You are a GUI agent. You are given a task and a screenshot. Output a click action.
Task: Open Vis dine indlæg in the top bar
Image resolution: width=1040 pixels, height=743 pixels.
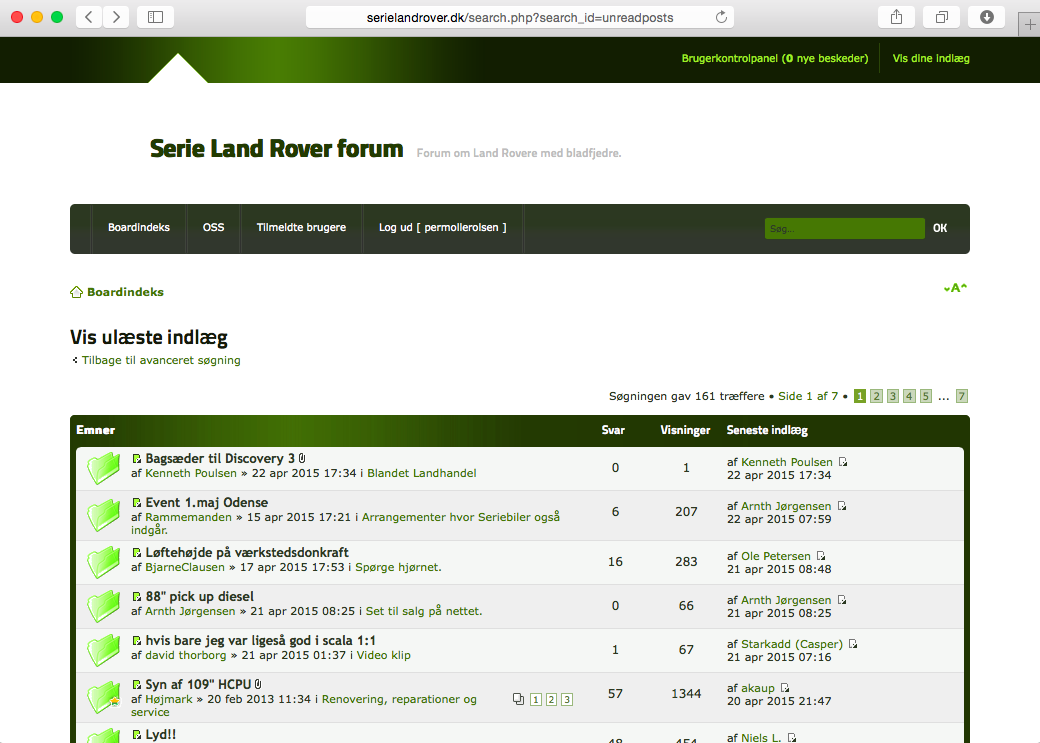pyautogui.click(x=931, y=58)
